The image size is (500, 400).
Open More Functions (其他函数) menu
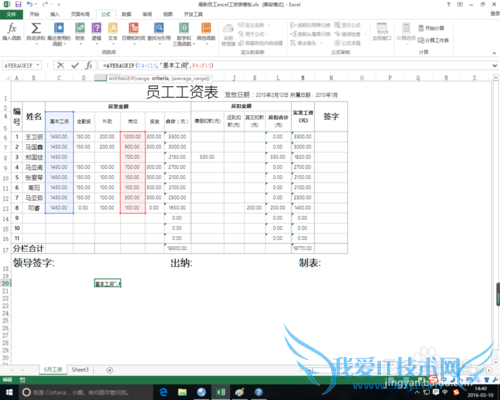click(206, 33)
